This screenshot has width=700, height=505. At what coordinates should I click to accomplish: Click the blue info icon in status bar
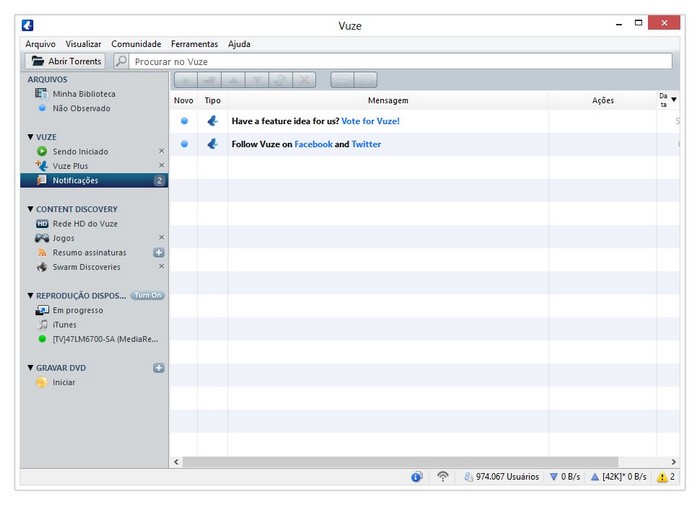(x=417, y=477)
